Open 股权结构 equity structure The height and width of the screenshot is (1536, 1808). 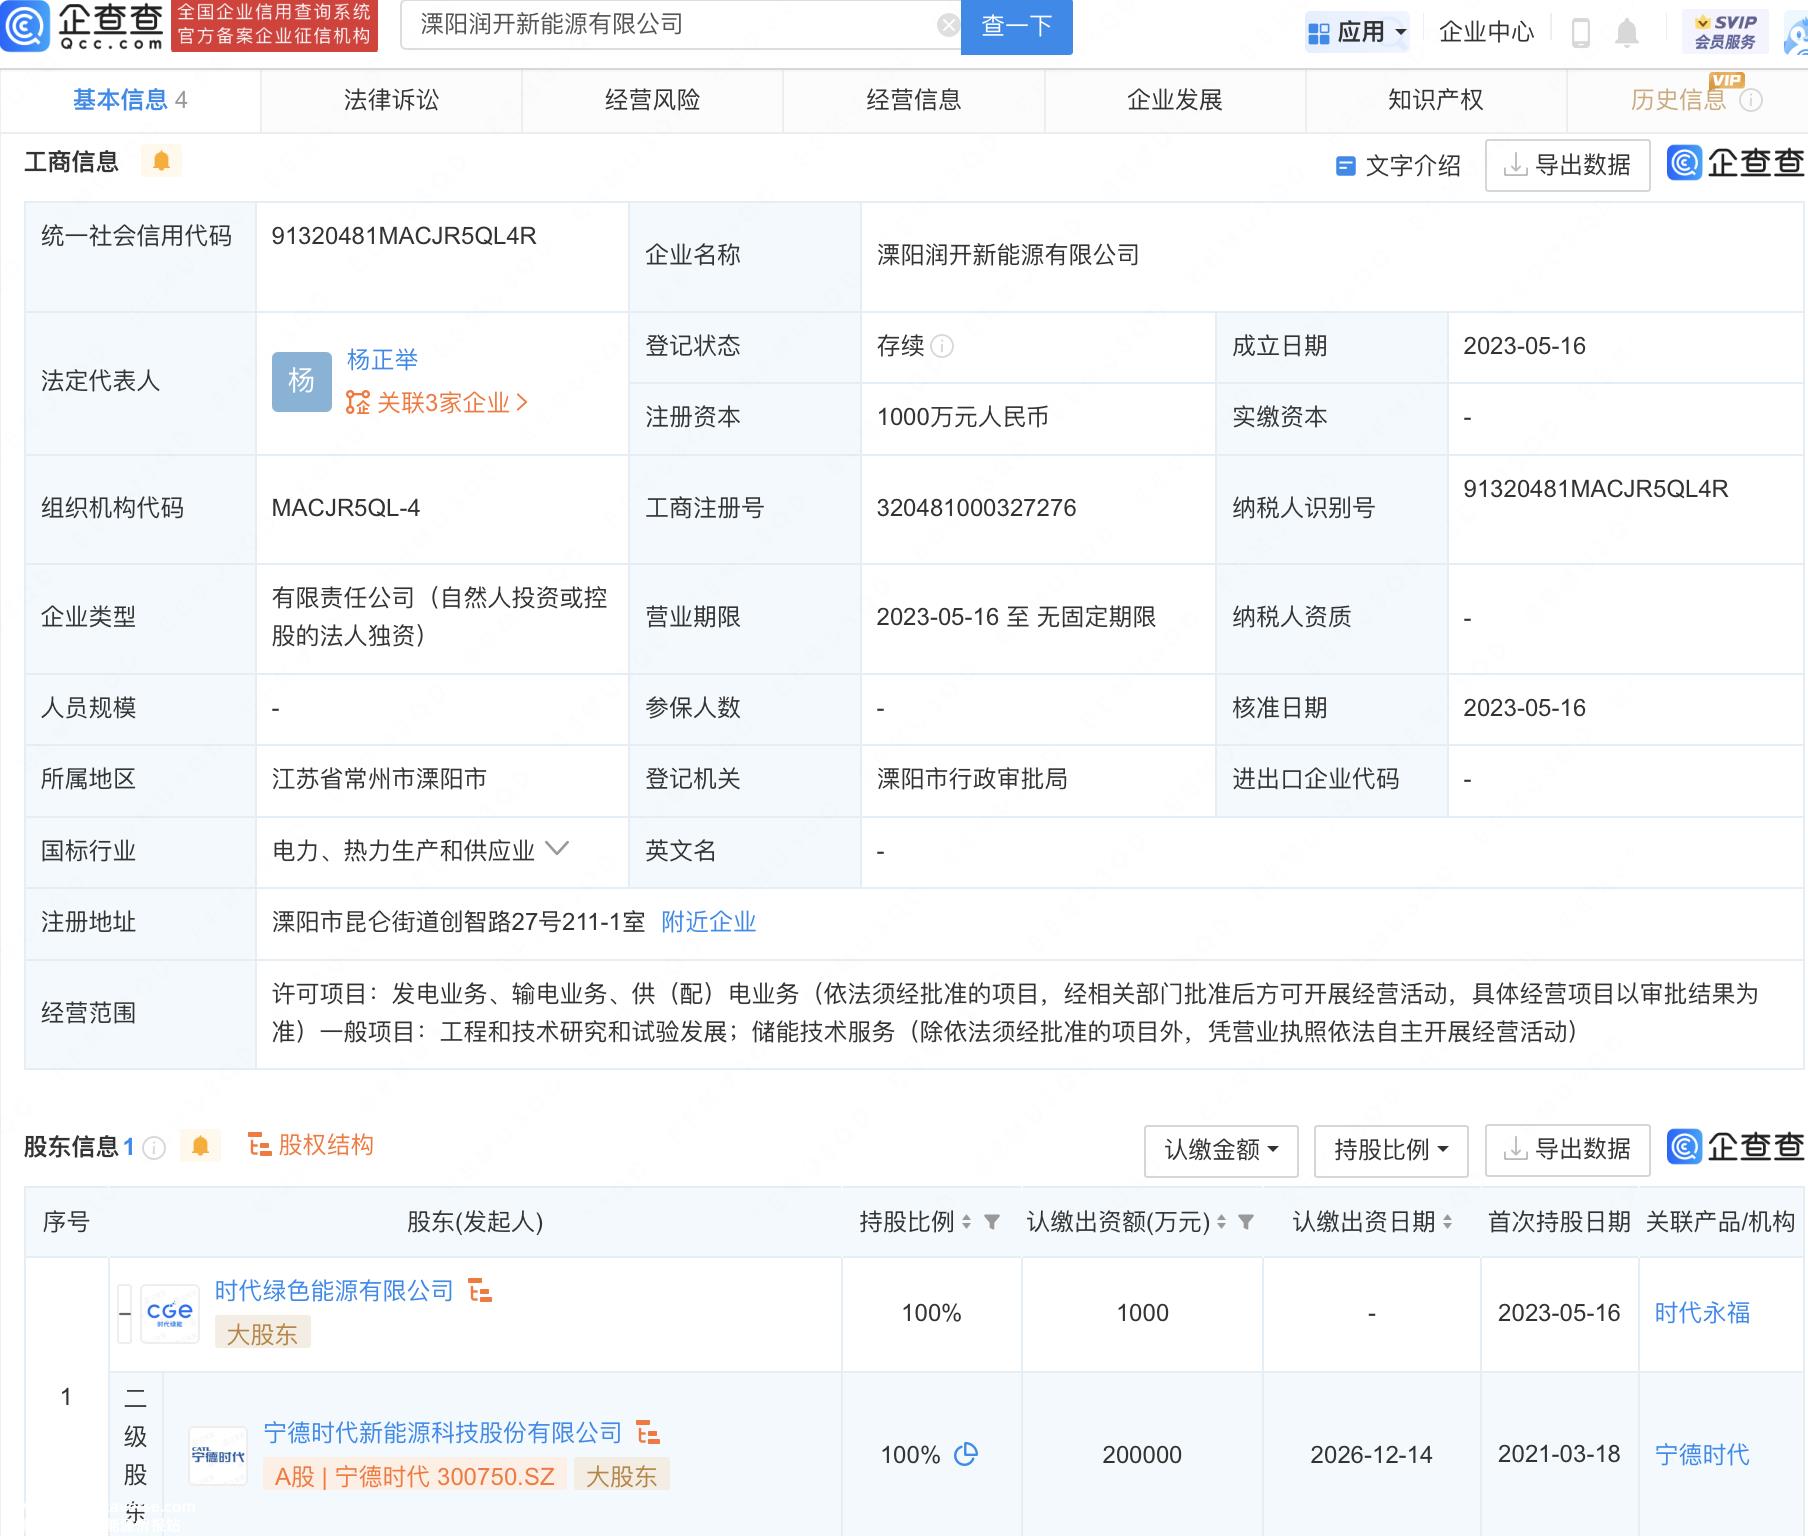pos(312,1145)
